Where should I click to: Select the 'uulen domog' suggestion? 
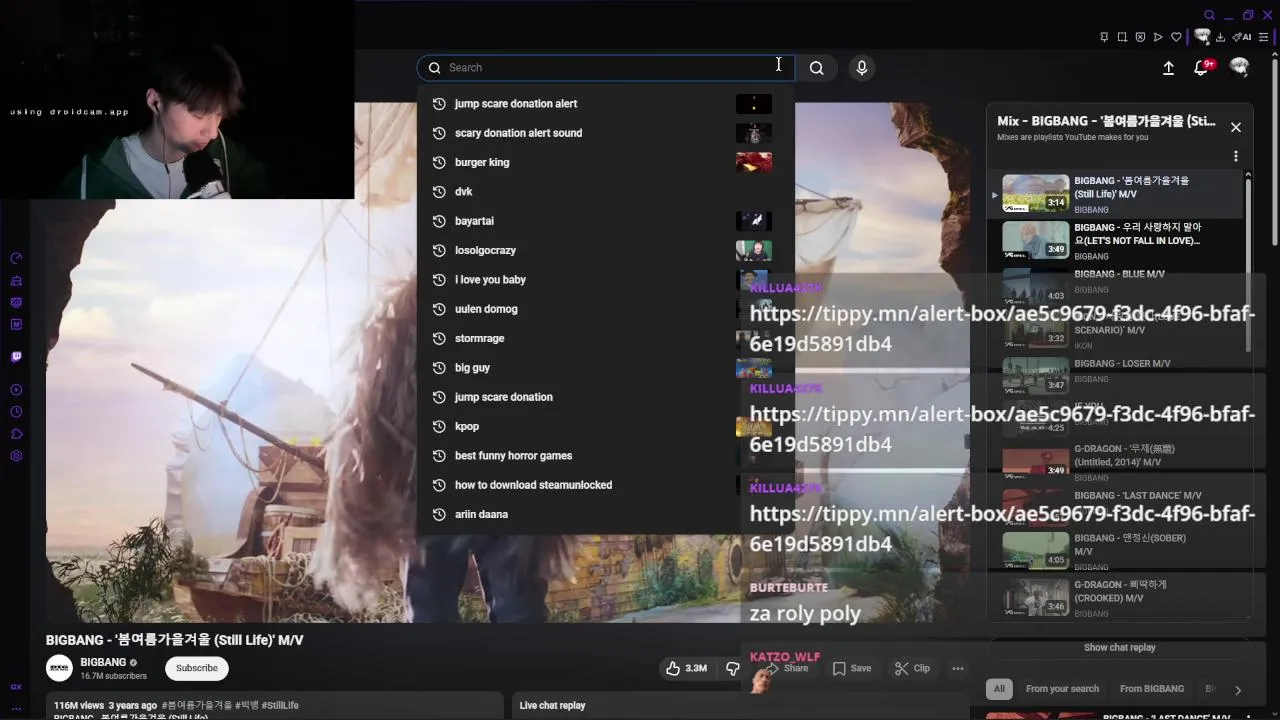click(606, 309)
